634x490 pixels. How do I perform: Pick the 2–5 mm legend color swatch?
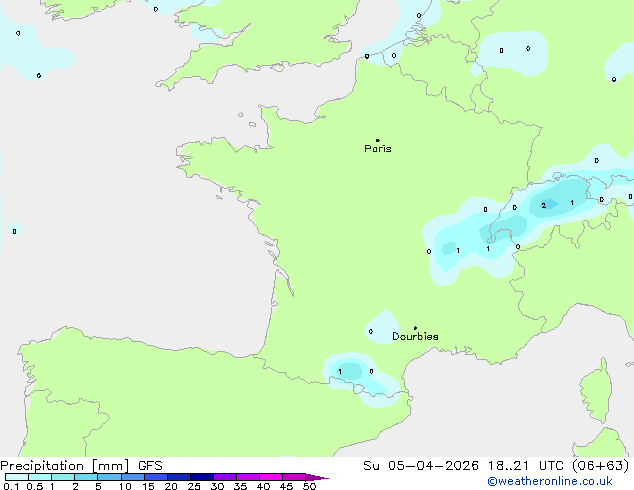[86, 477]
